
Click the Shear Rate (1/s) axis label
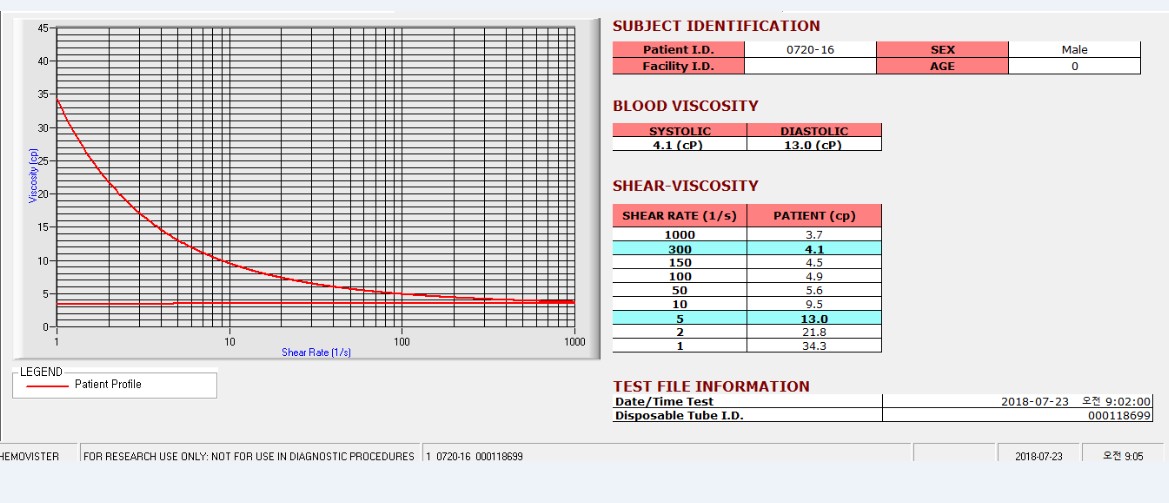click(x=316, y=352)
